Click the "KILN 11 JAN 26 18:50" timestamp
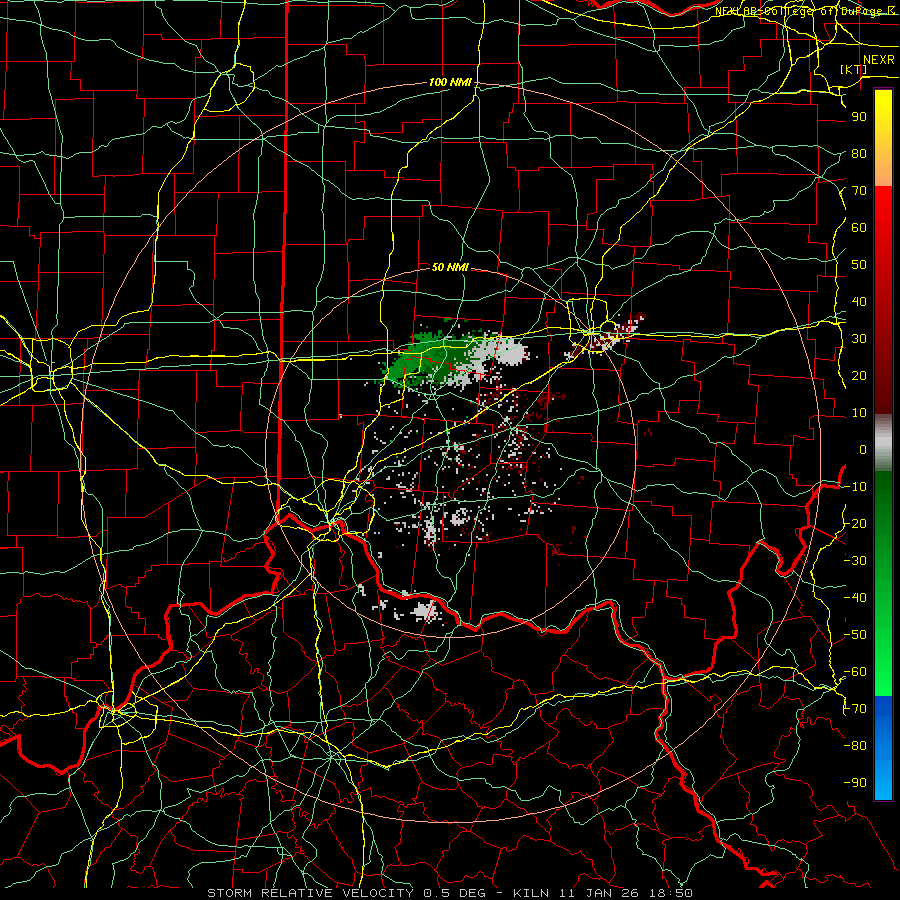The image size is (900, 900). point(603,893)
